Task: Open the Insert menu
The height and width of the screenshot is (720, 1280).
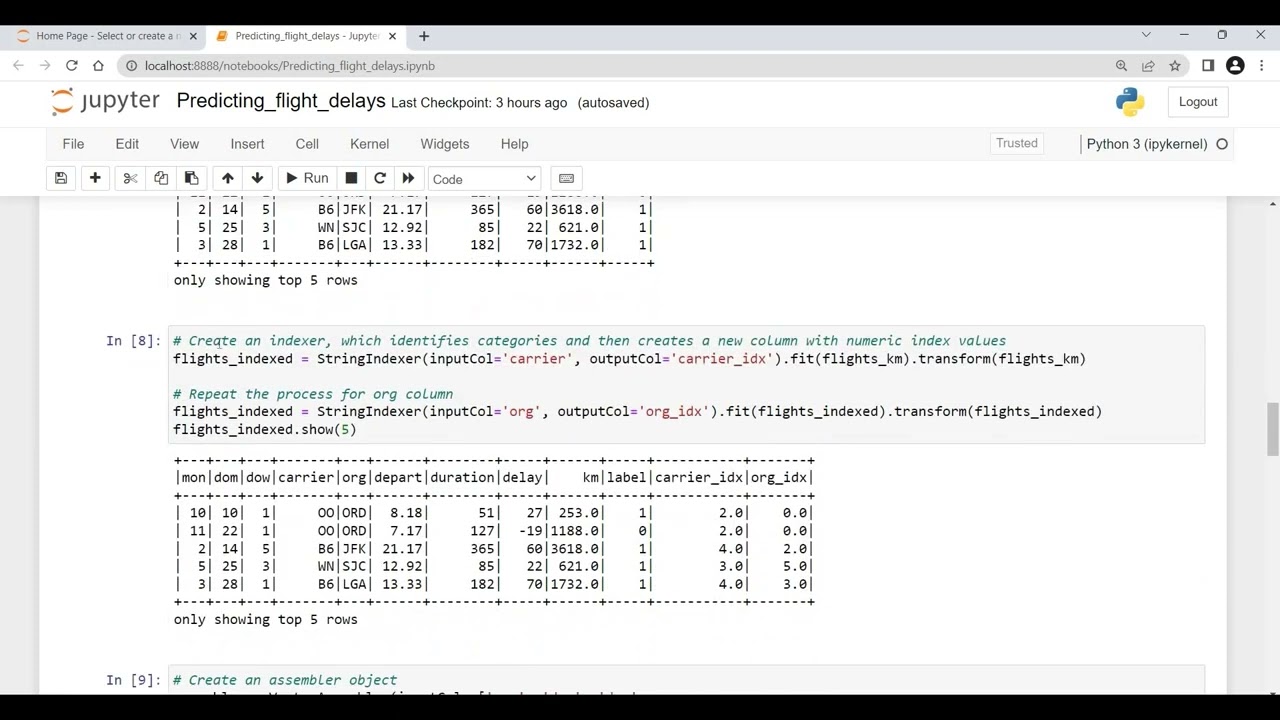Action: pos(247,144)
